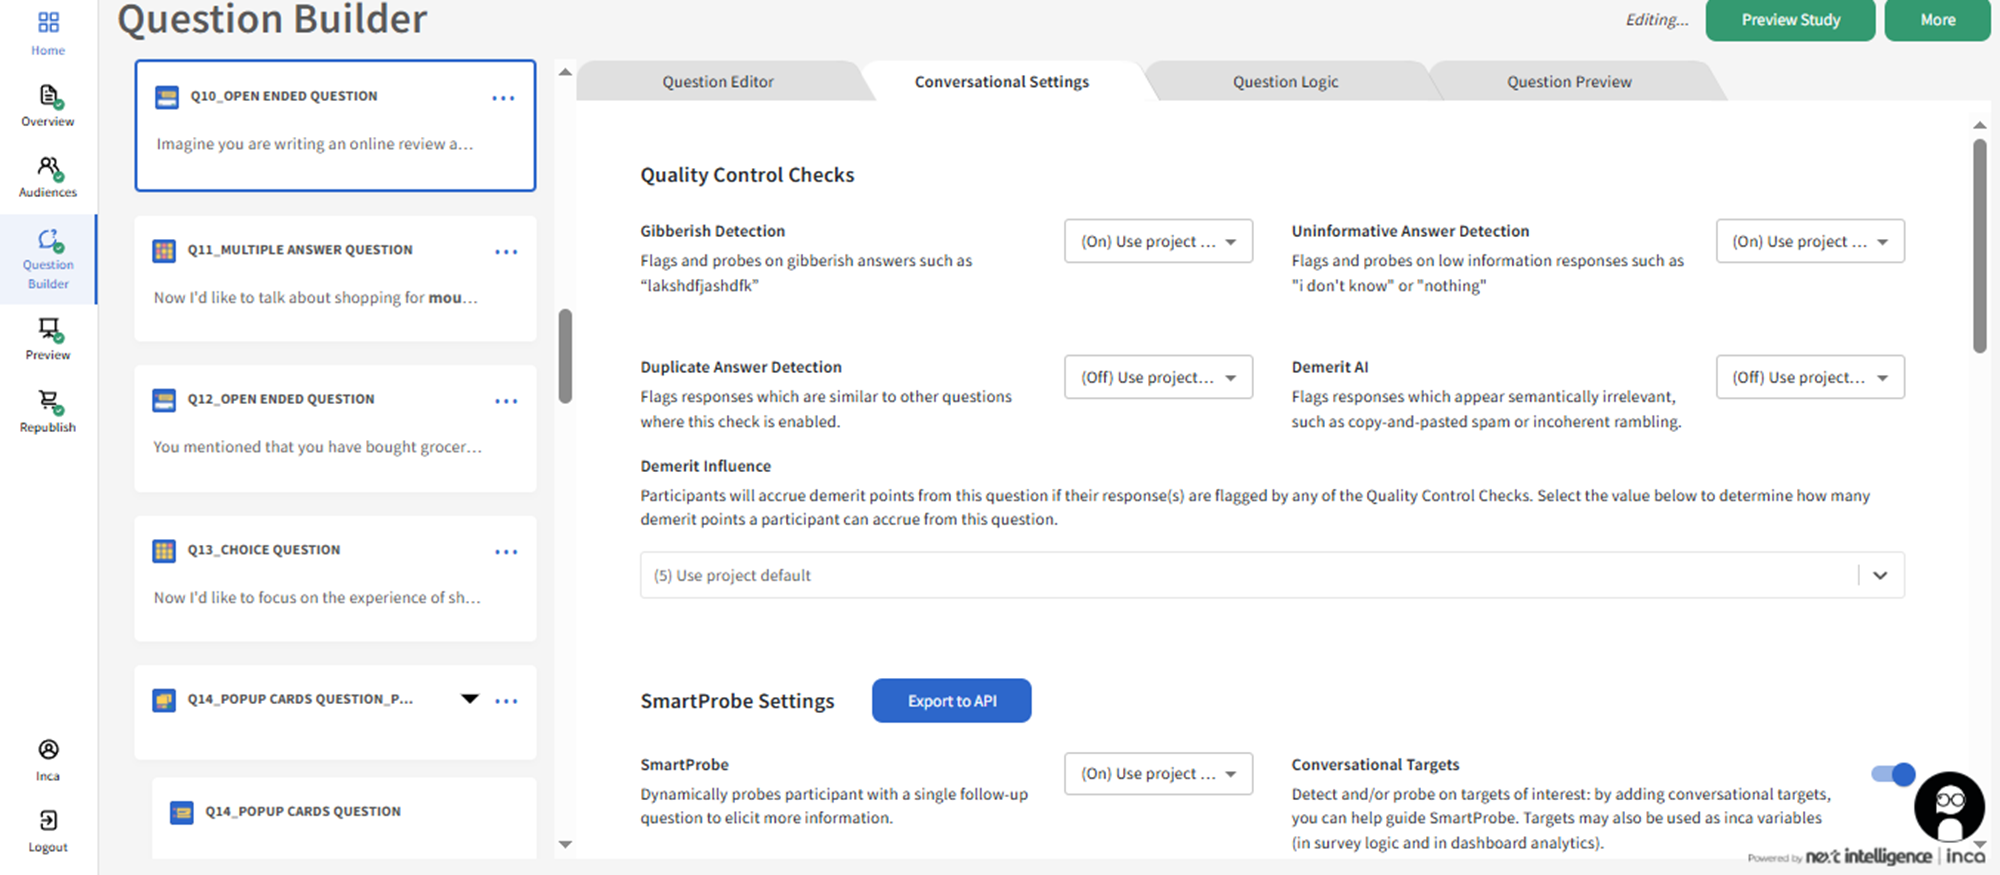Open the Demerit AI dropdown

click(x=1809, y=378)
